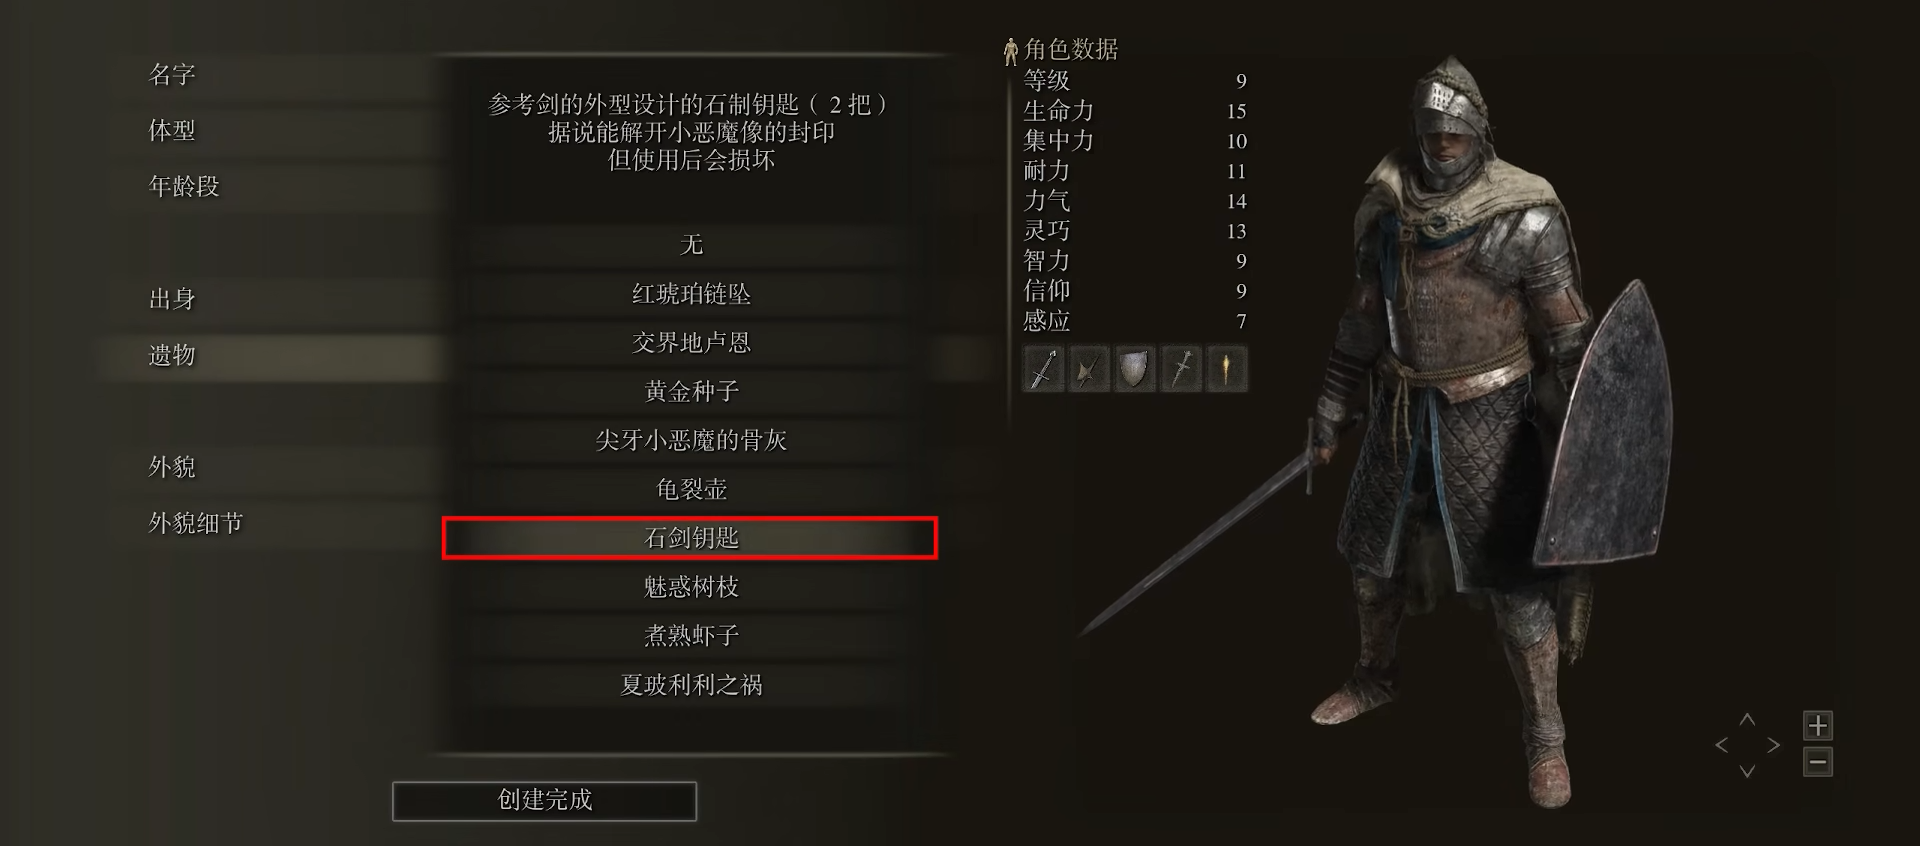The width and height of the screenshot is (1920, 846).
Task: Choose 红琥珀链坠 as keepsake
Action: click(x=691, y=294)
